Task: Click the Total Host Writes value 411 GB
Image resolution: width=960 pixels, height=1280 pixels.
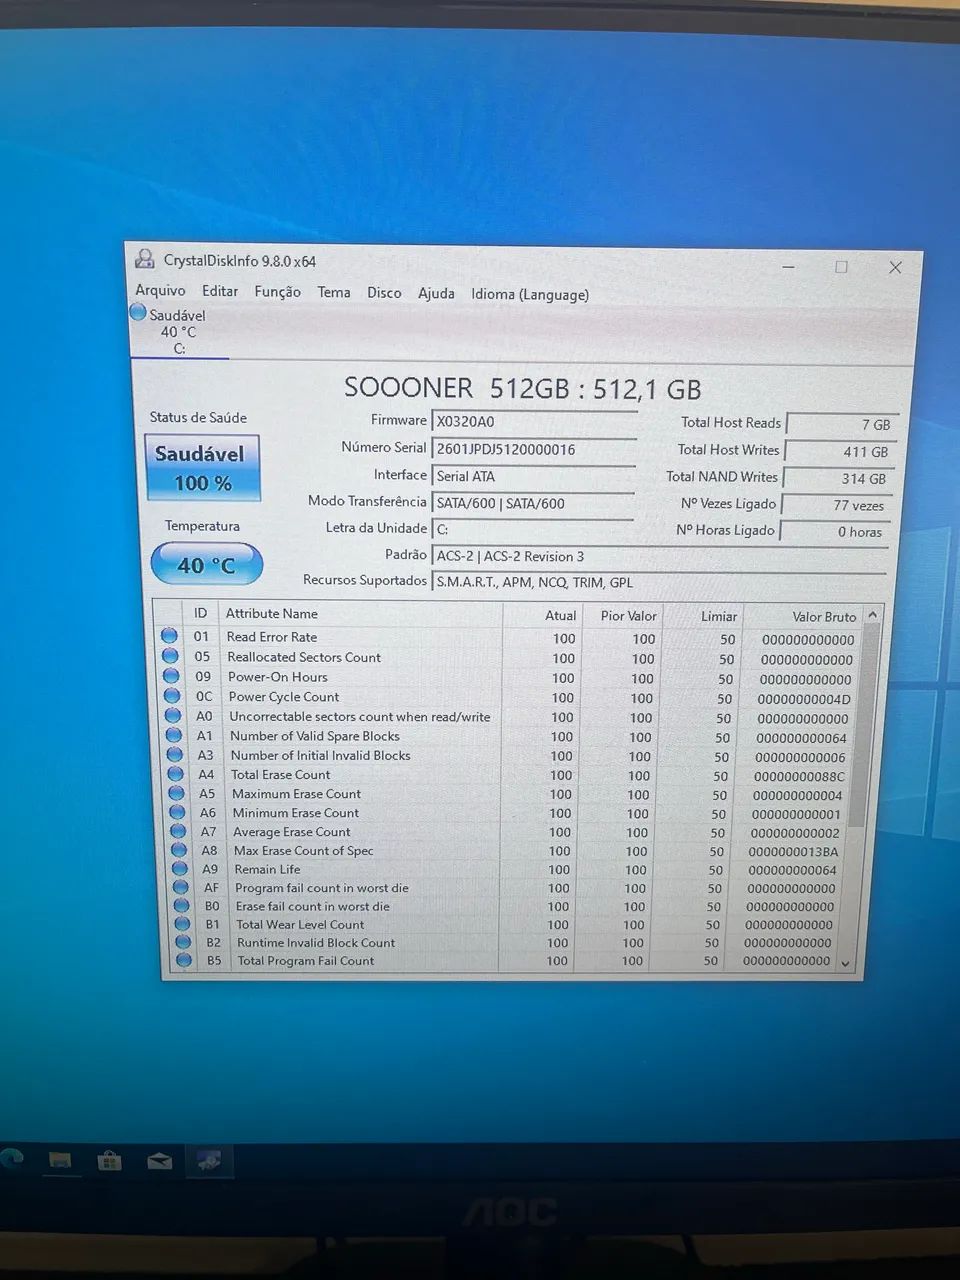Action: click(x=840, y=451)
